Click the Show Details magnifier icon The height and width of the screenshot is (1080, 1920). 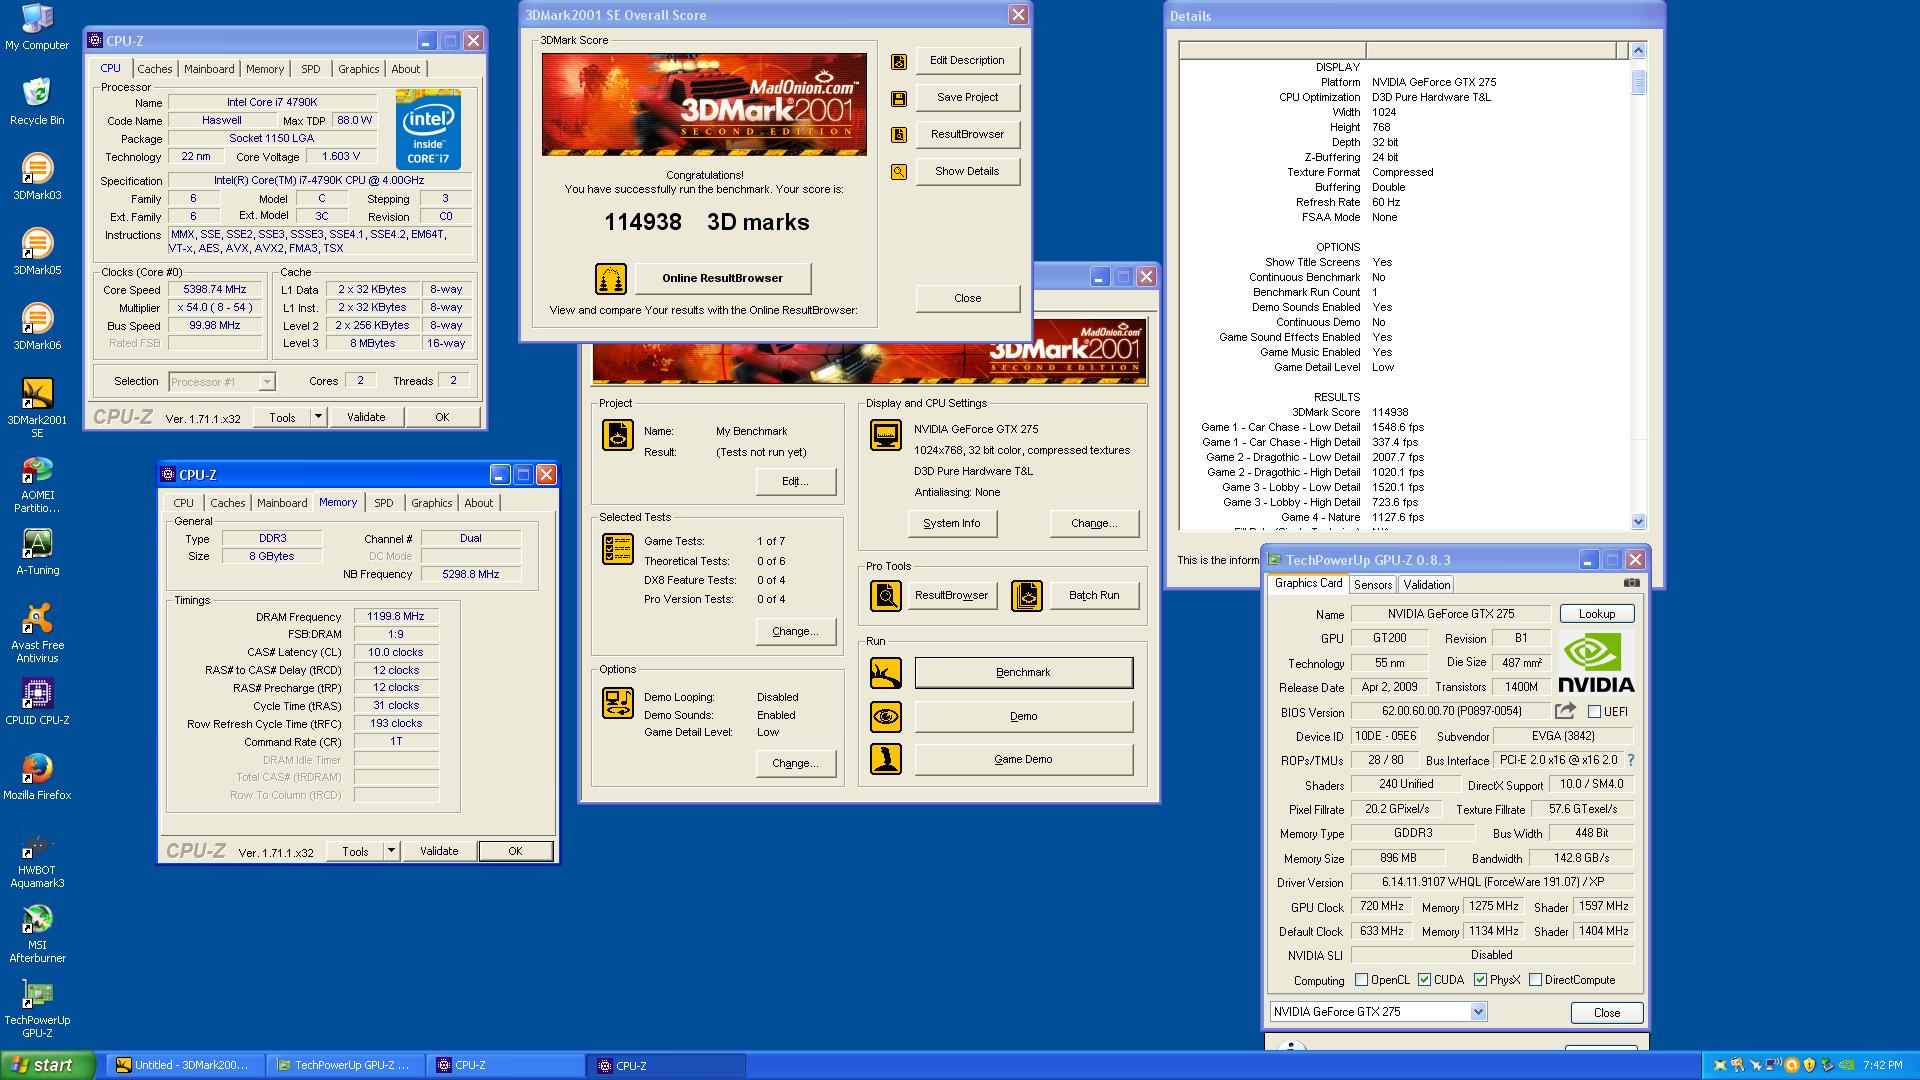pos(898,172)
